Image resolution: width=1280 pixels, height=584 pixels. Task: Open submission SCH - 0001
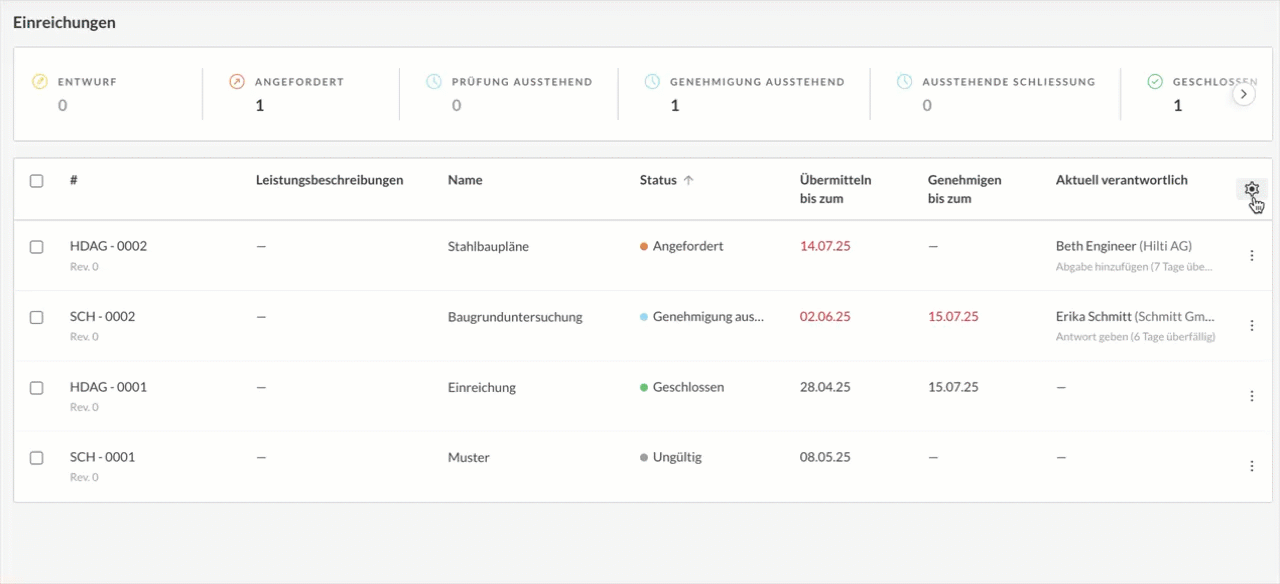click(102, 457)
